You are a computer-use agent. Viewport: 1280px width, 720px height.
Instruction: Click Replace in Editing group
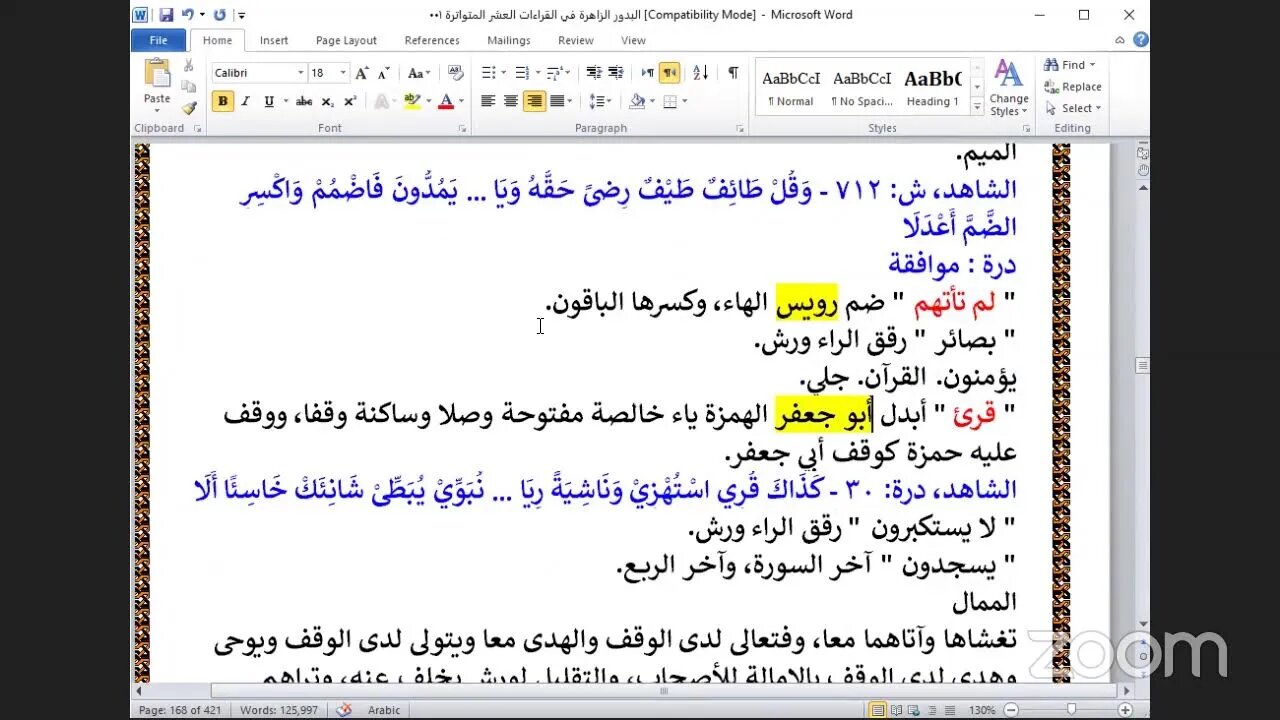point(1073,87)
